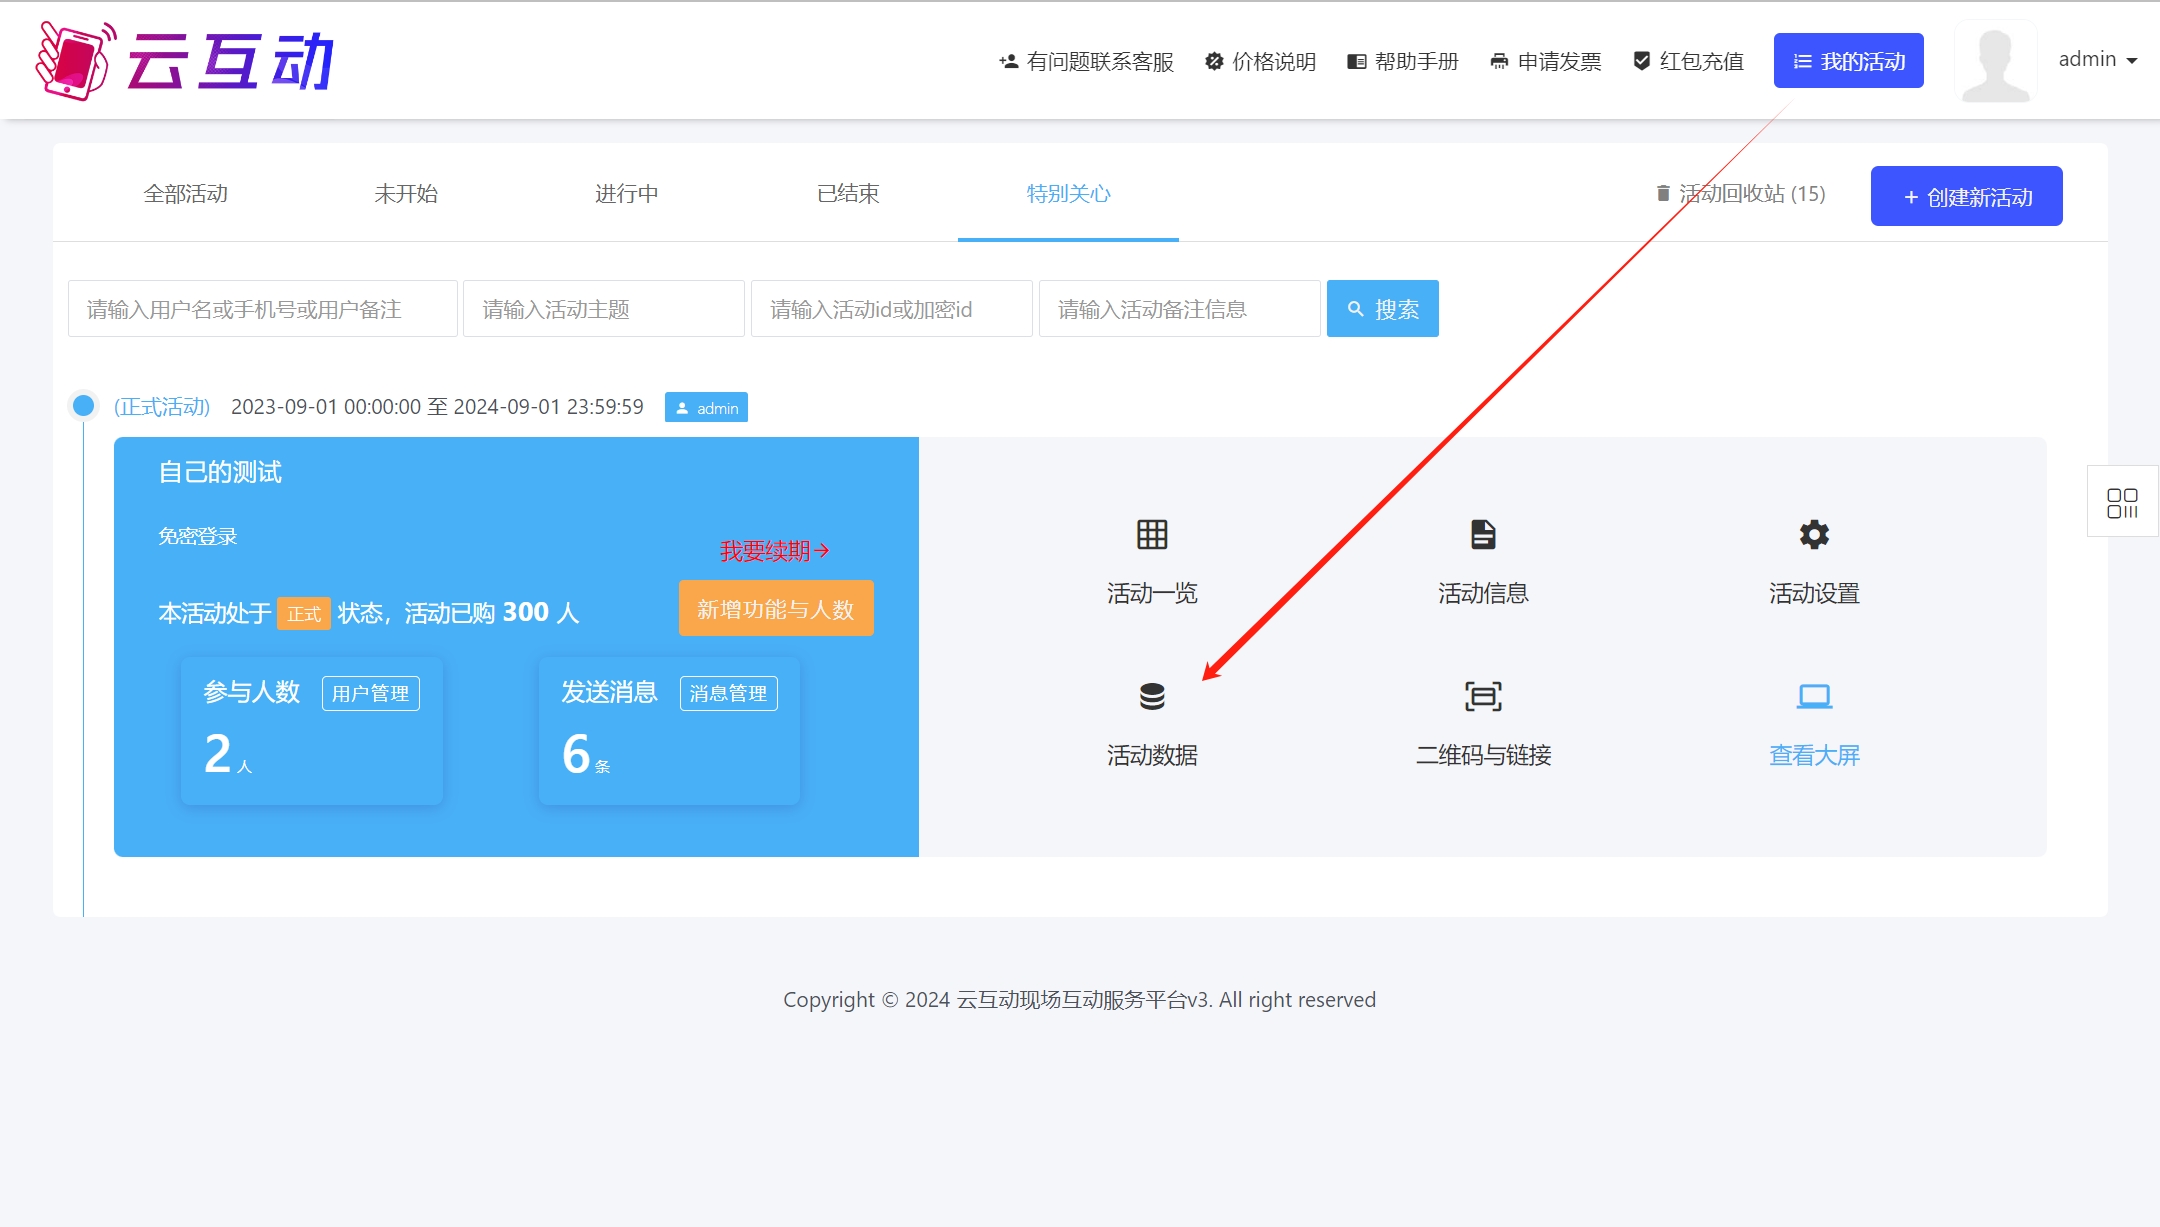The width and height of the screenshot is (2160, 1227).
Task: Click the blue timeline dot marker
Action: [84, 405]
